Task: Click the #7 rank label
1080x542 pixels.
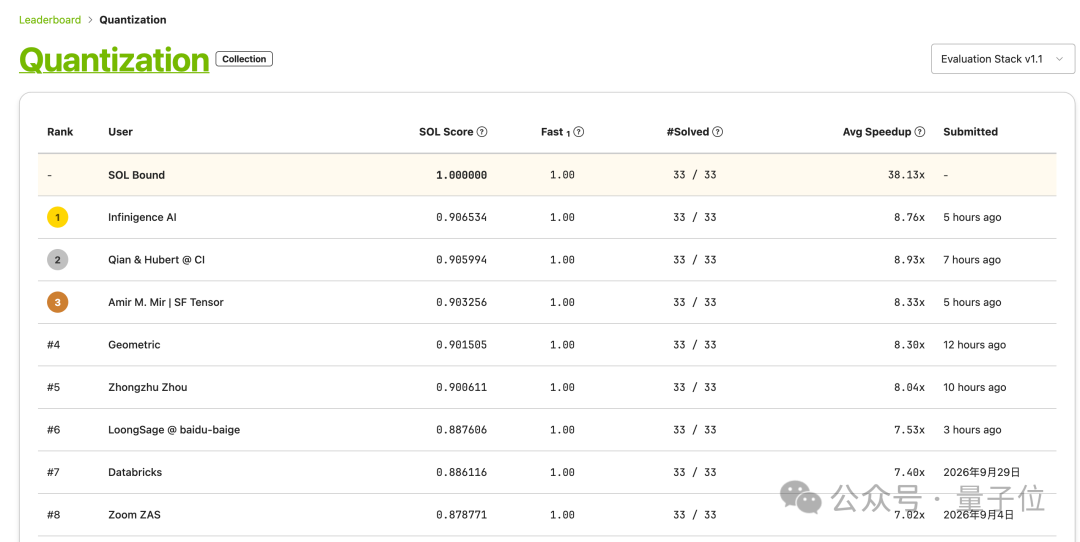Action: [x=54, y=472]
